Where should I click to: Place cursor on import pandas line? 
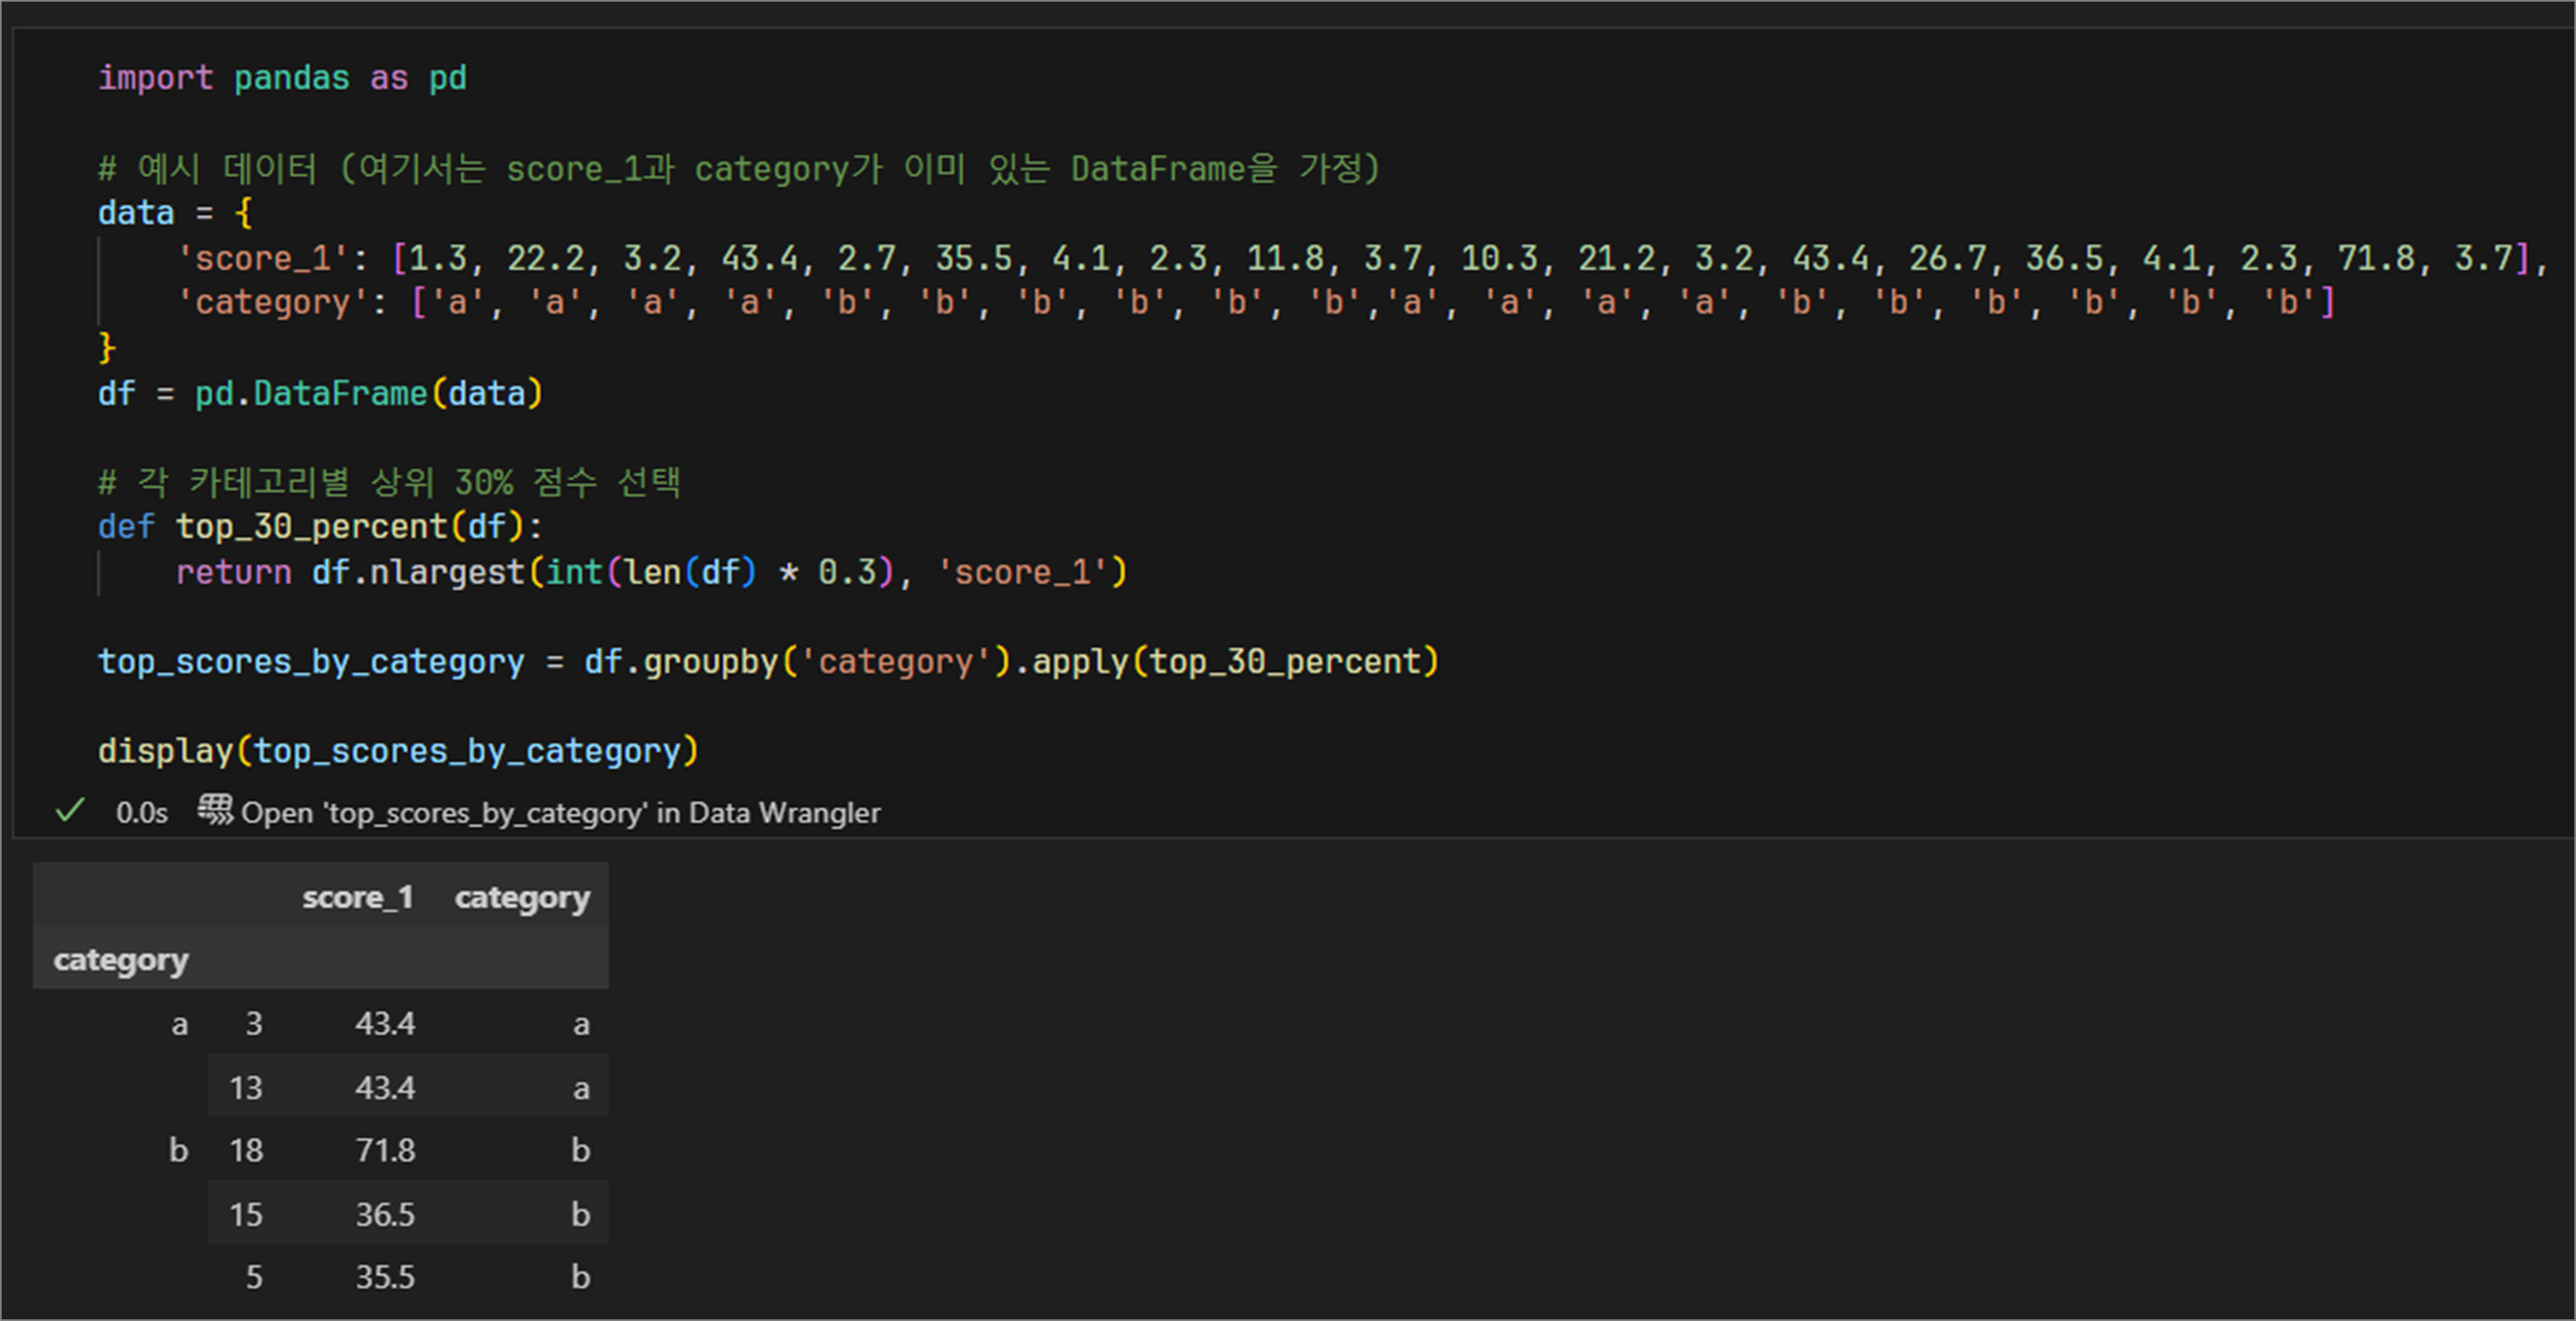coord(282,78)
